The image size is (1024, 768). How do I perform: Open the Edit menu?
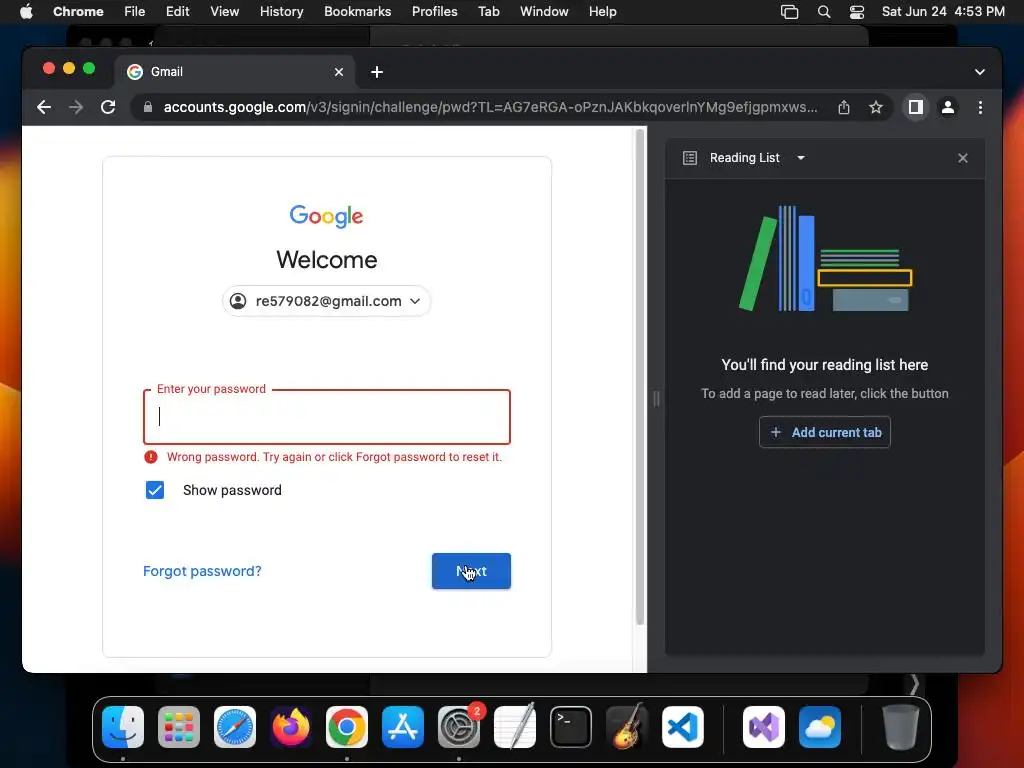pos(177,12)
